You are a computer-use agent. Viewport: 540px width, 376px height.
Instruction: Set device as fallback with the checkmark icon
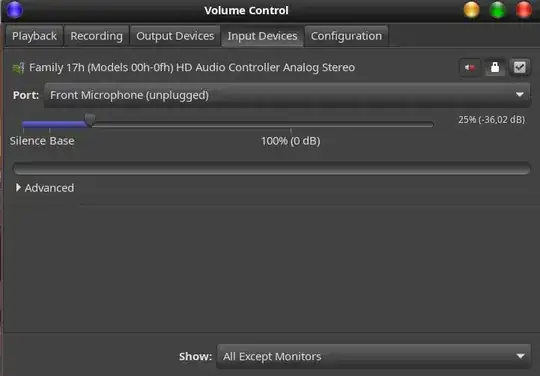(x=520, y=67)
